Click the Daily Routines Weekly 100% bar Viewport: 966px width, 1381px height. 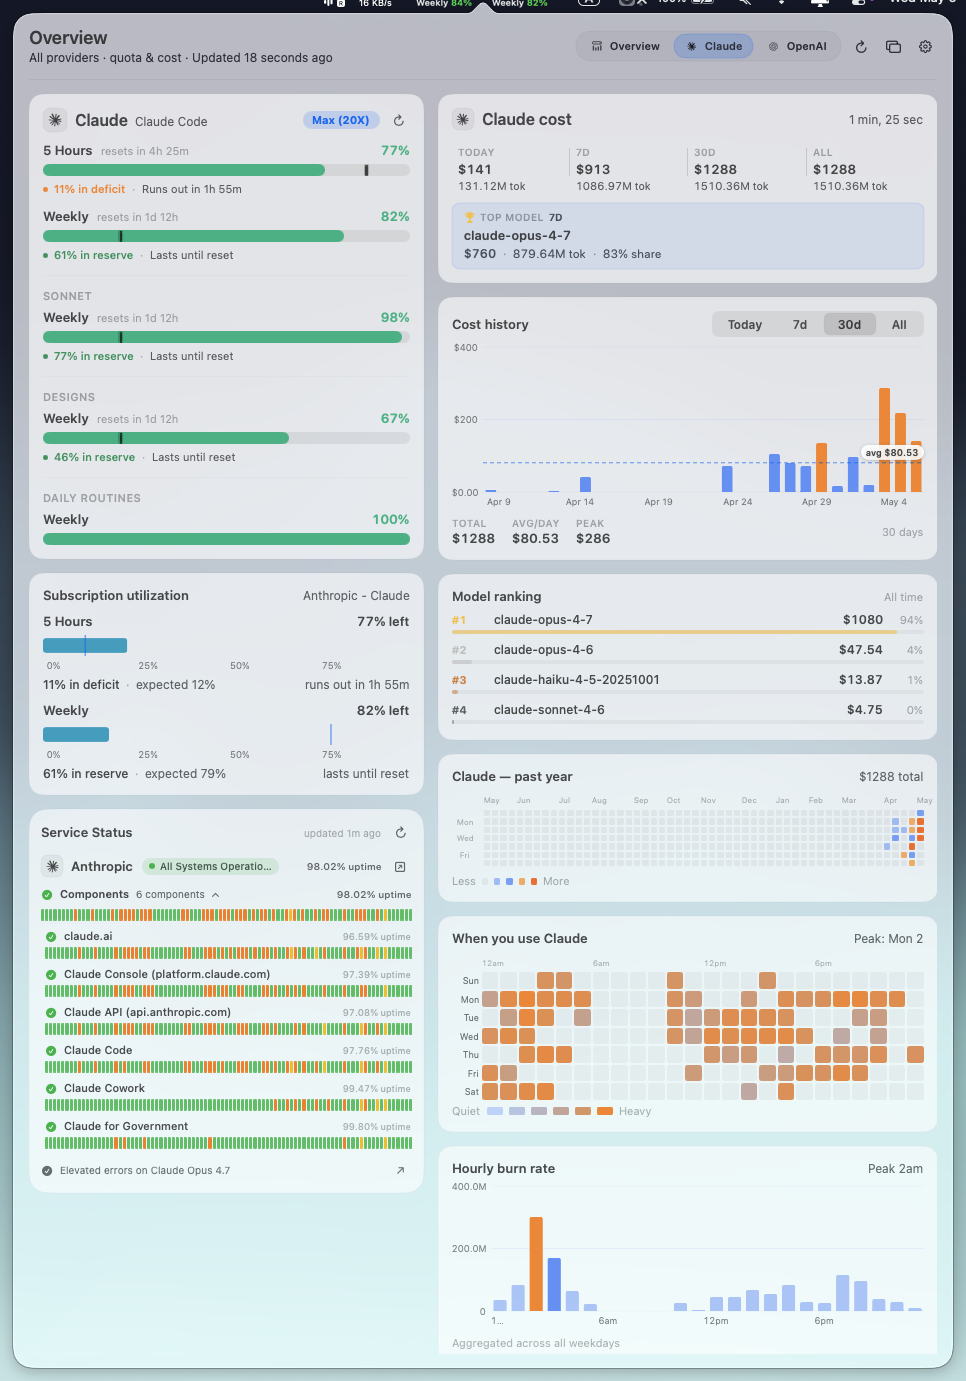(x=226, y=539)
